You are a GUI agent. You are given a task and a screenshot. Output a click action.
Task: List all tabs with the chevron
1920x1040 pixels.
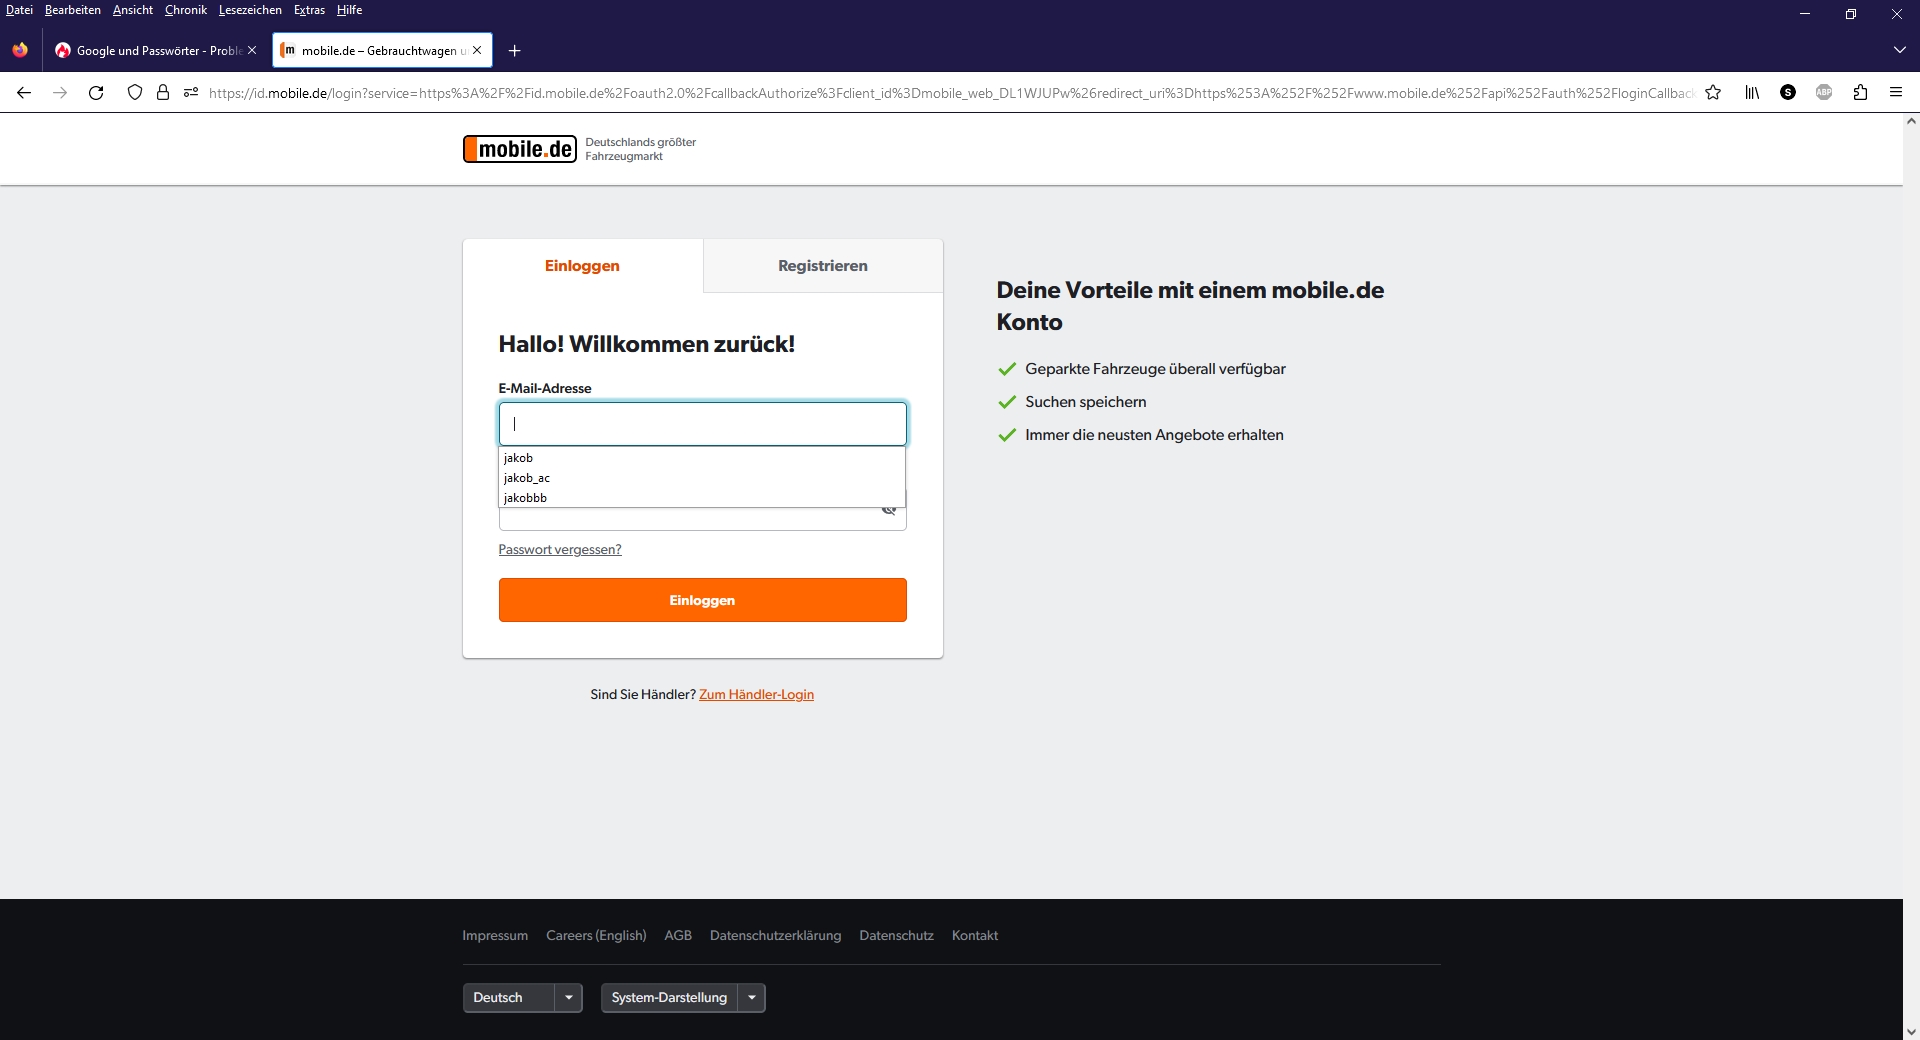(x=1900, y=51)
